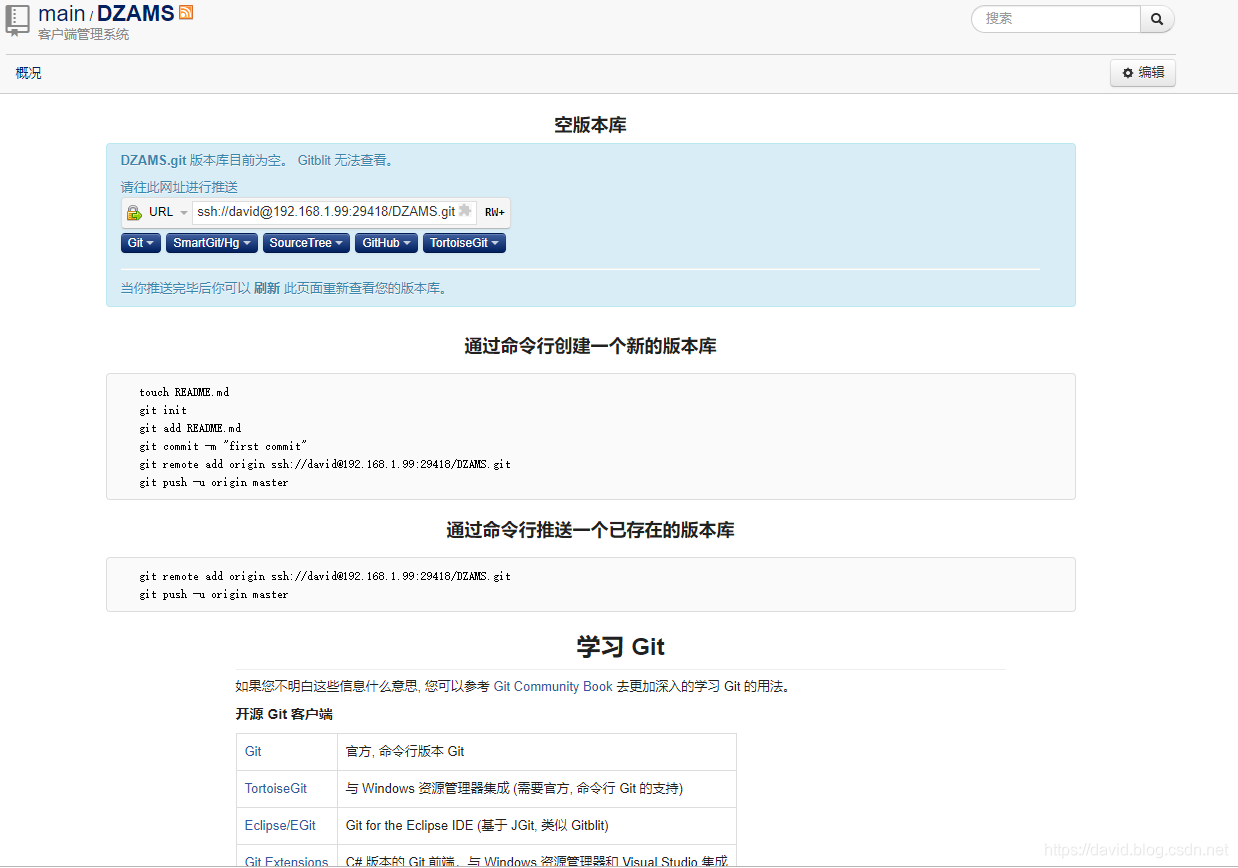
Task: Open the DZAMS repository title link
Action: [135, 14]
